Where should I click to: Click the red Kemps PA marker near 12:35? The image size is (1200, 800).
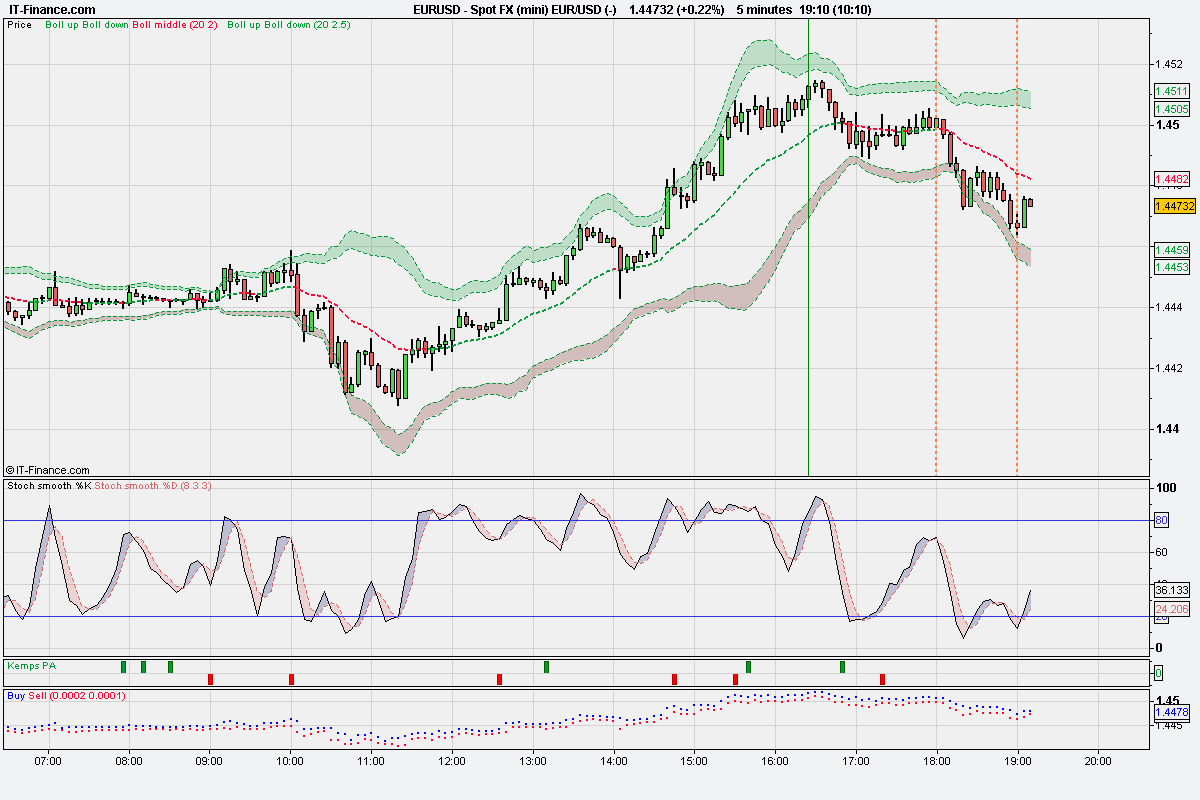coord(499,679)
